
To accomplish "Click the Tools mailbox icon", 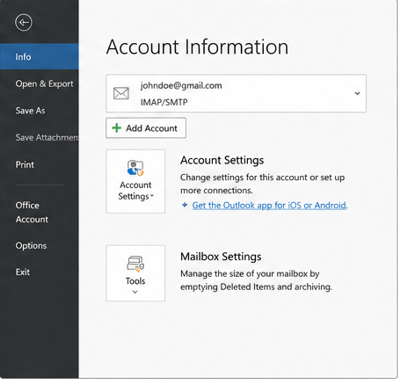I will point(135,264).
